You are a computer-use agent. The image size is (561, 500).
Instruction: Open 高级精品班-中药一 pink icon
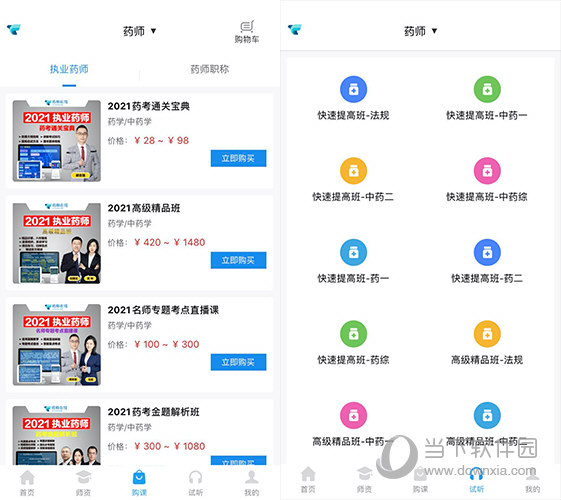(353, 416)
